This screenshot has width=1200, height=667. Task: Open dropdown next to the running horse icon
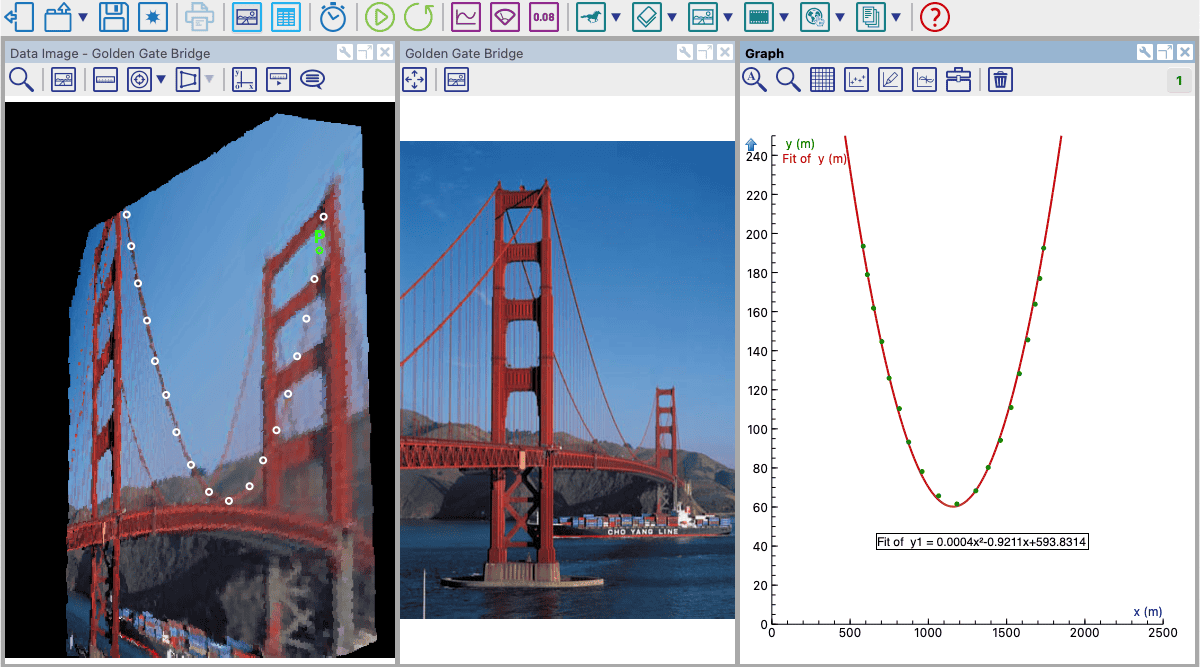615,18
